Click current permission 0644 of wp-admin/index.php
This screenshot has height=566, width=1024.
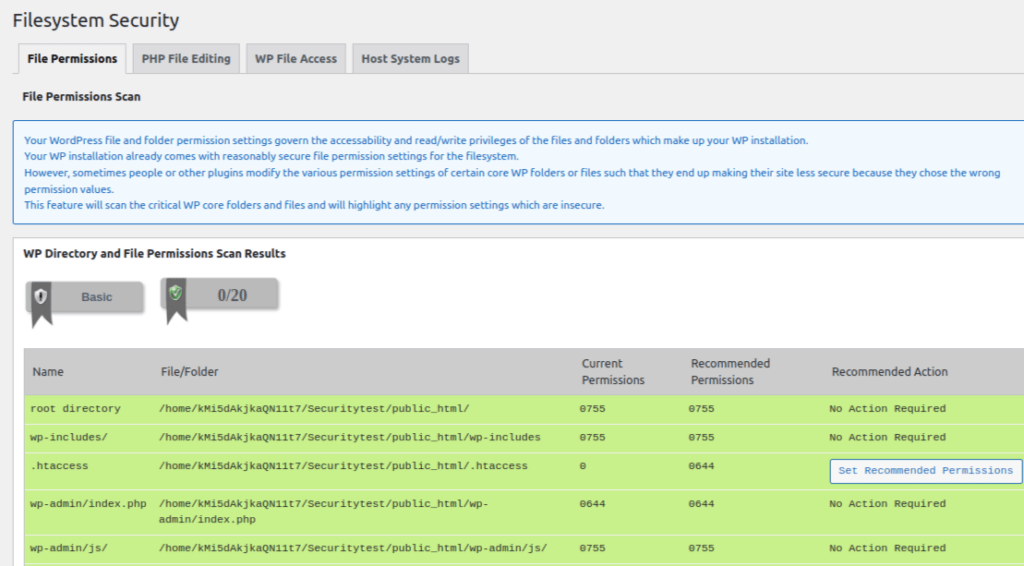592,504
